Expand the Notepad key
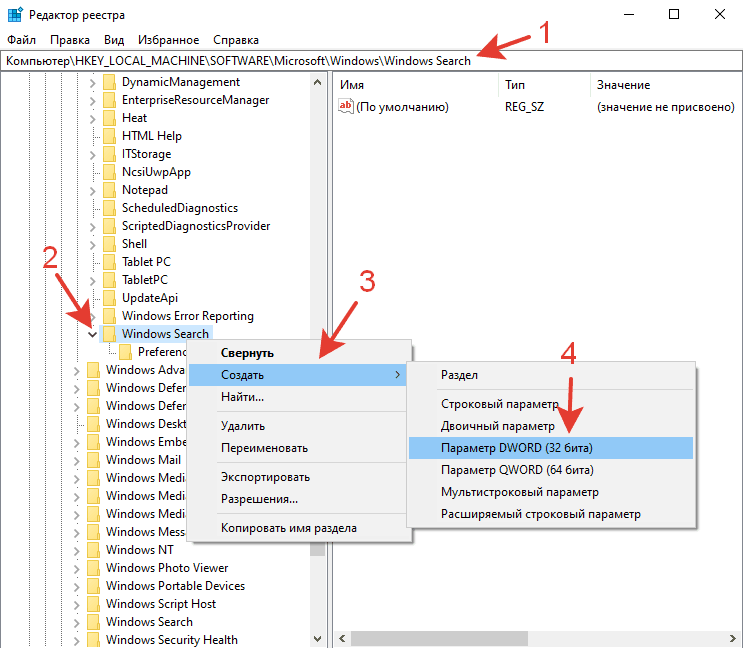Viewport: 743px width, 648px height. pyautogui.click(x=92, y=190)
